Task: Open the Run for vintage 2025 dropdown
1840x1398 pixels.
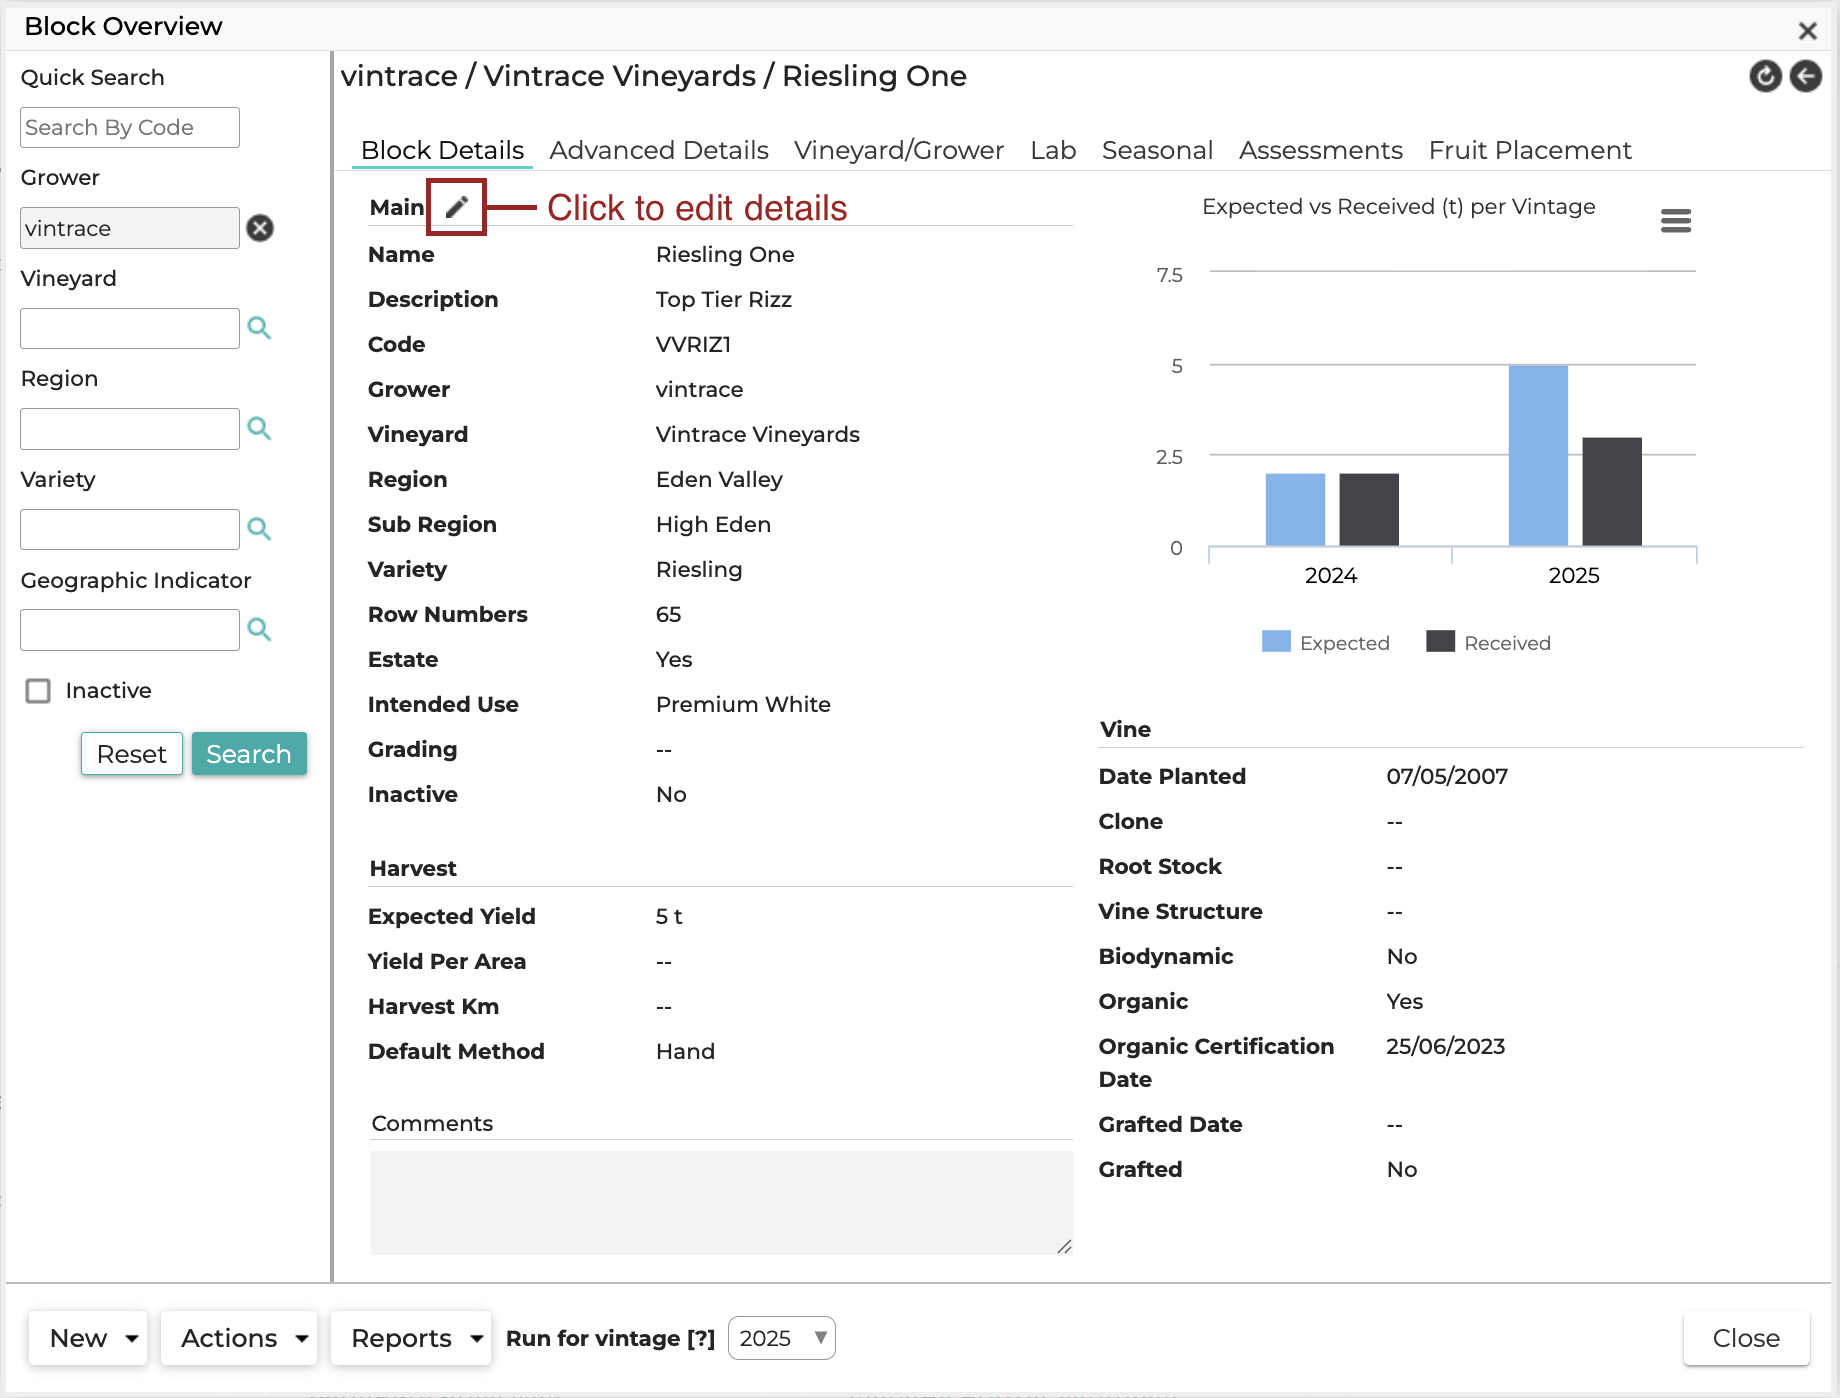Action: point(782,1338)
